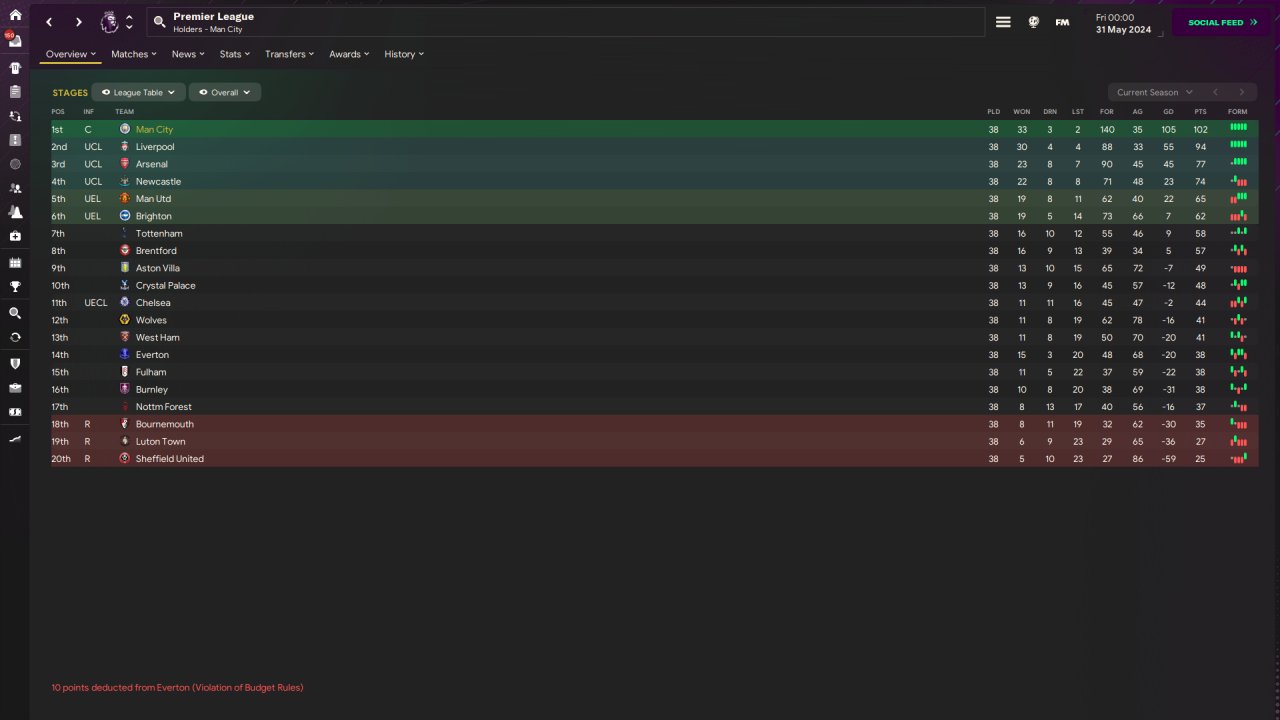Open the Competitions trophy icon in the sidebar
The height and width of the screenshot is (720, 1280).
coord(15,287)
